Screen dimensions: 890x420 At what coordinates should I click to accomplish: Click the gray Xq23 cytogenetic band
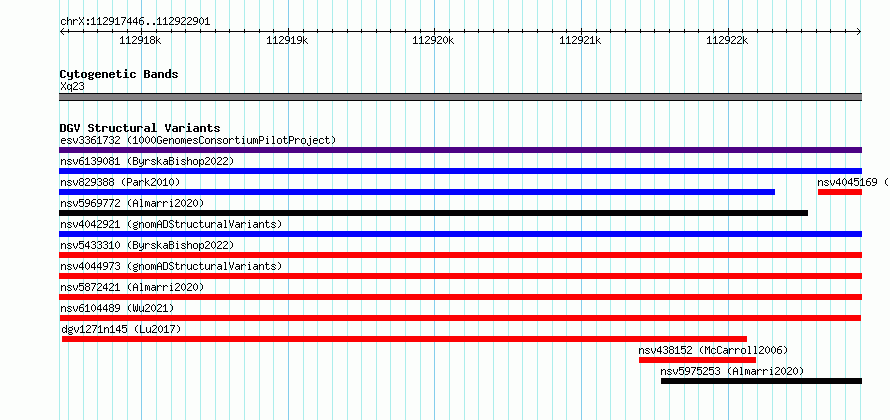point(460,97)
